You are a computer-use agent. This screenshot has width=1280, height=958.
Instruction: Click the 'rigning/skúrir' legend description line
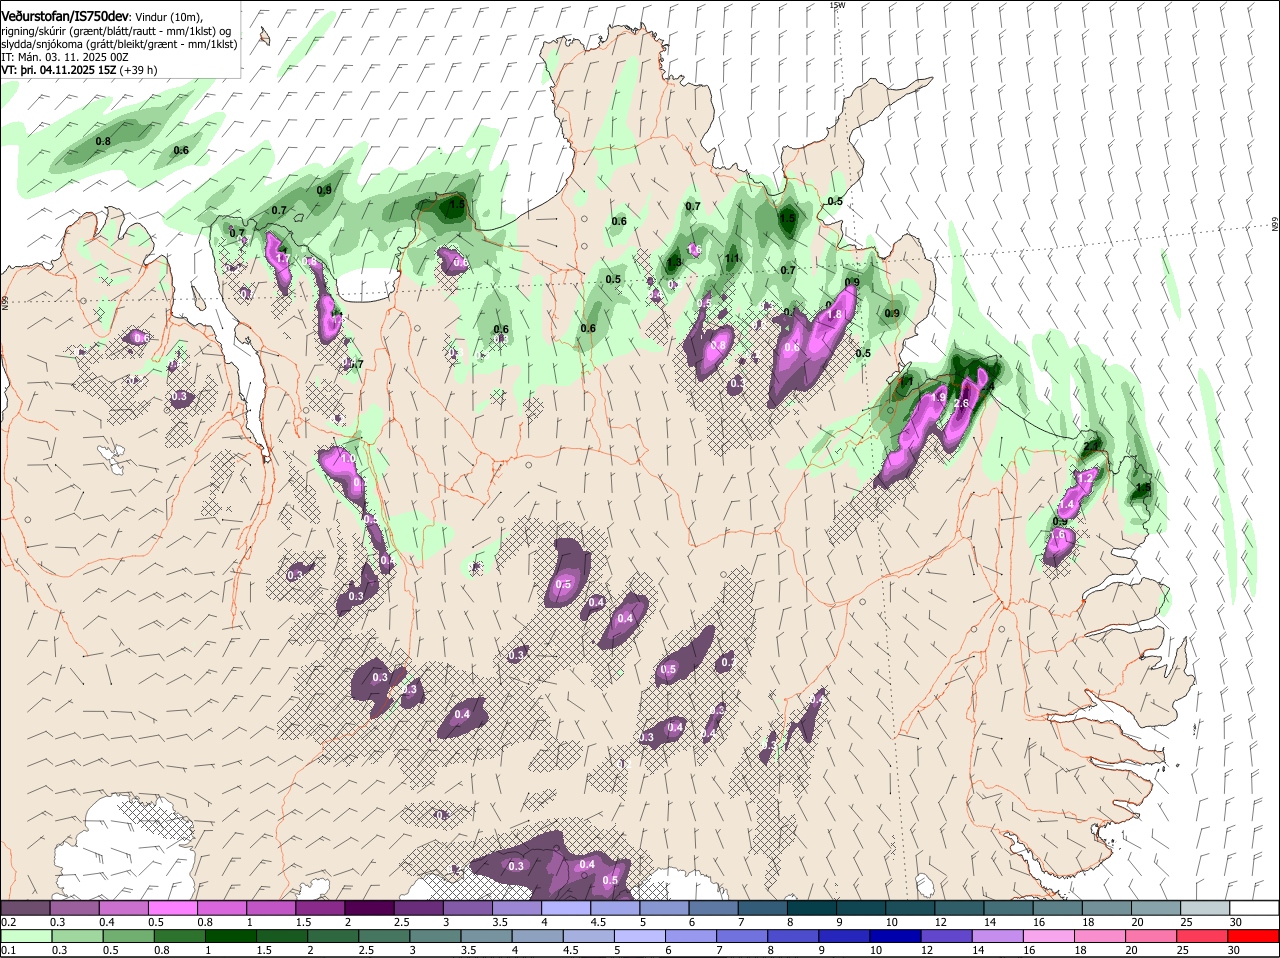(x=116, y=31)
